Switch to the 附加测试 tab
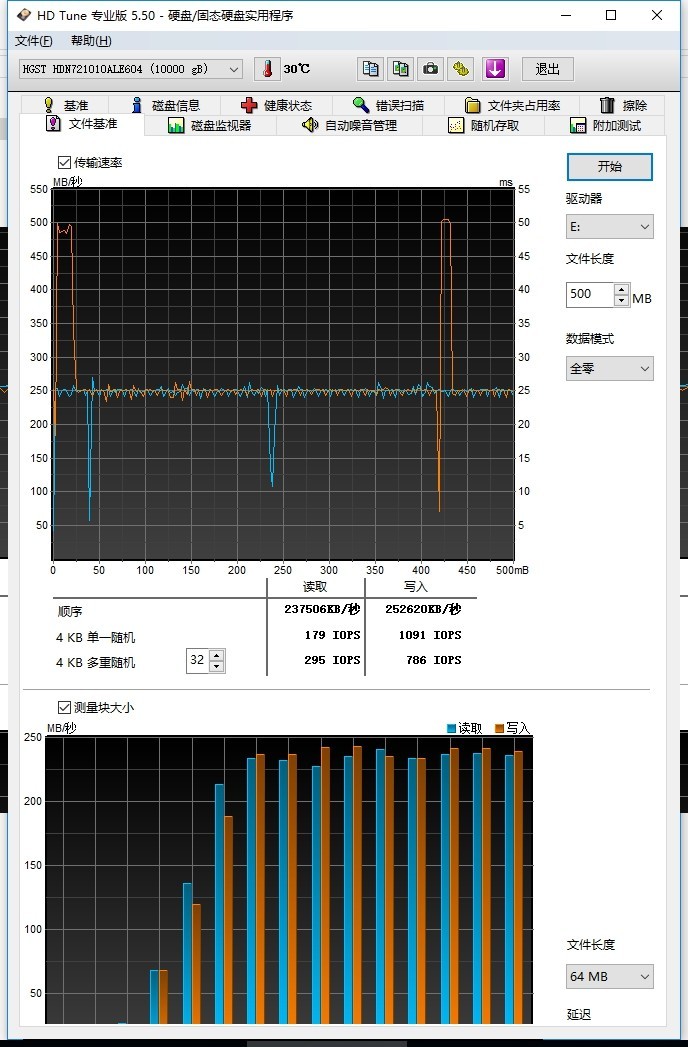 605,125
